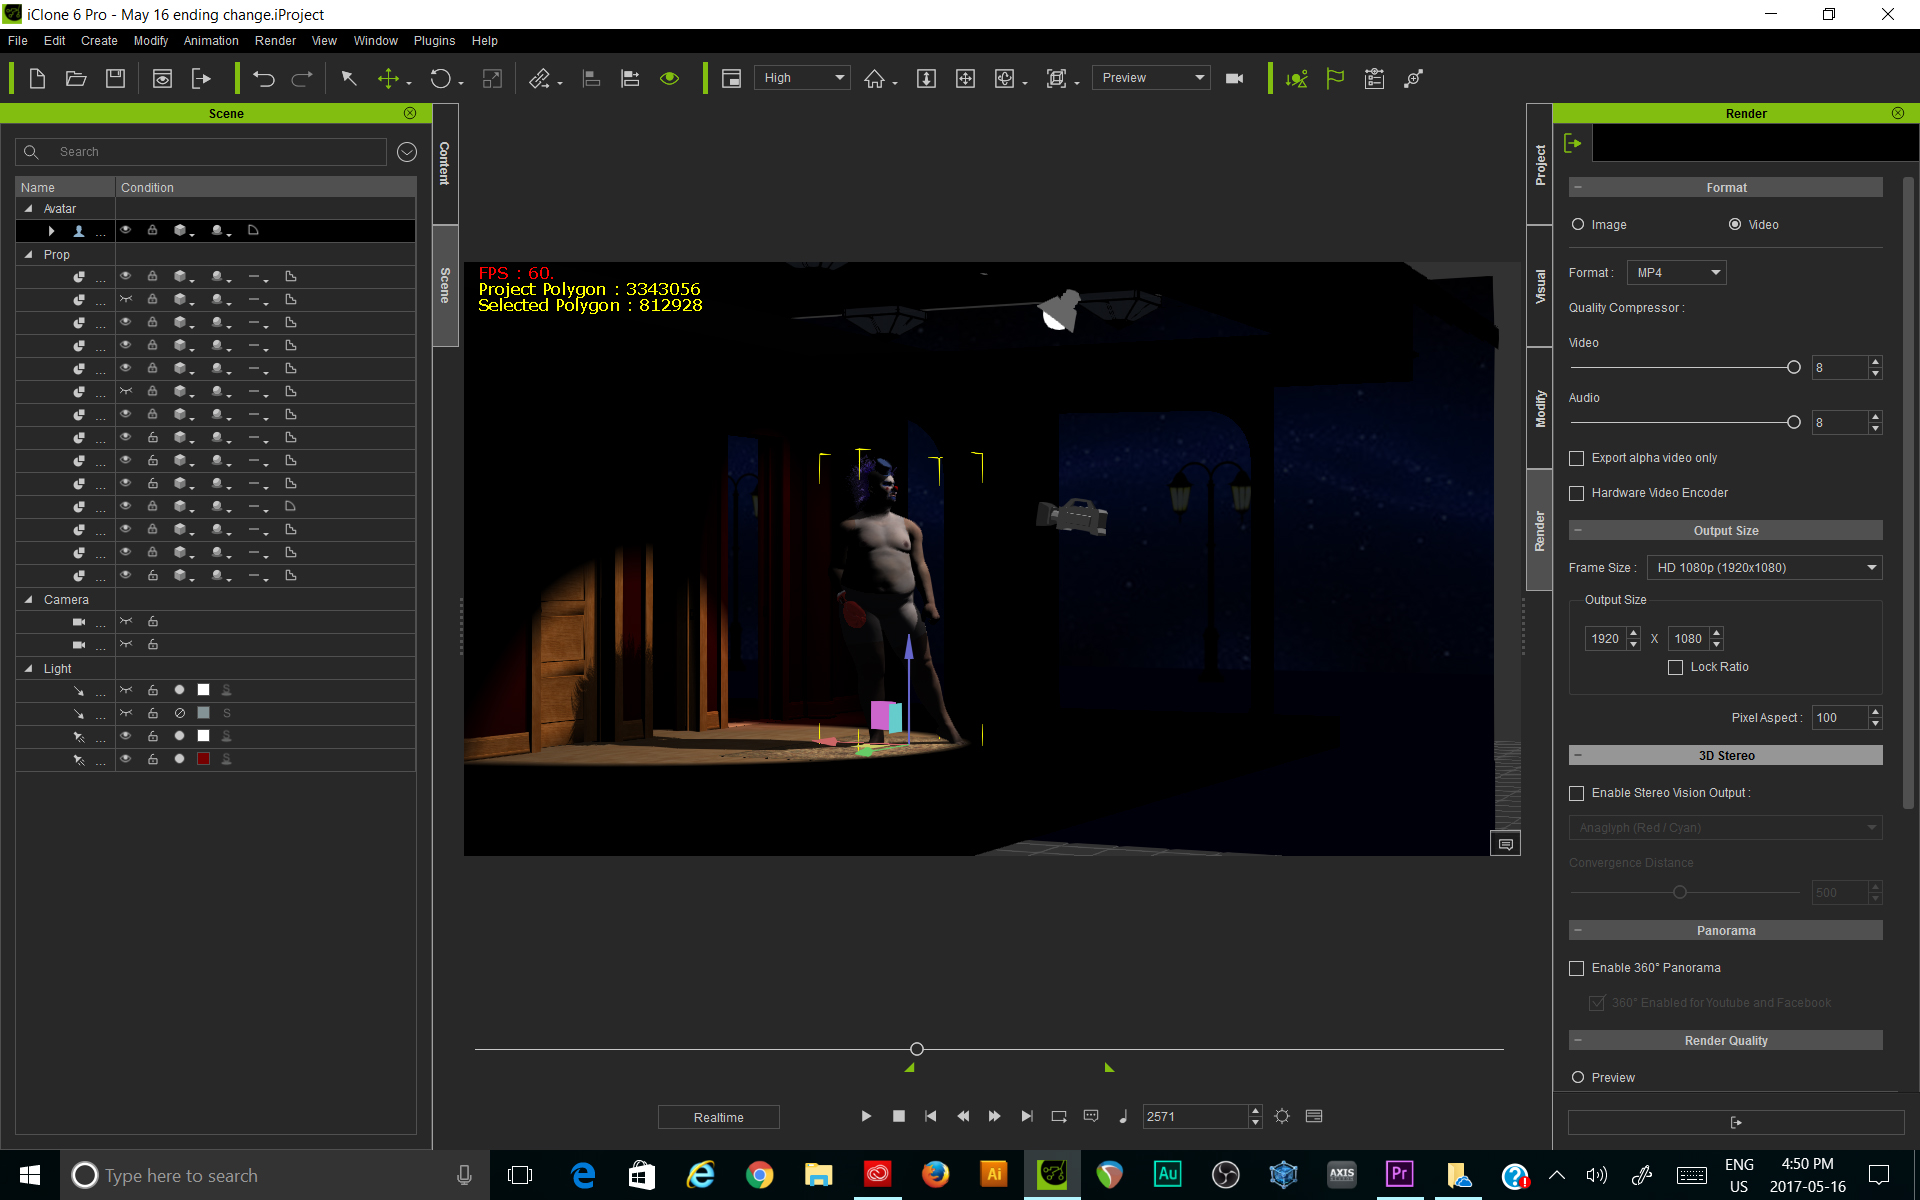The height and width of the screenshot is (1200, 1920).
Task: Click the Video quality slider handle
Action: tap(1794, 367)
